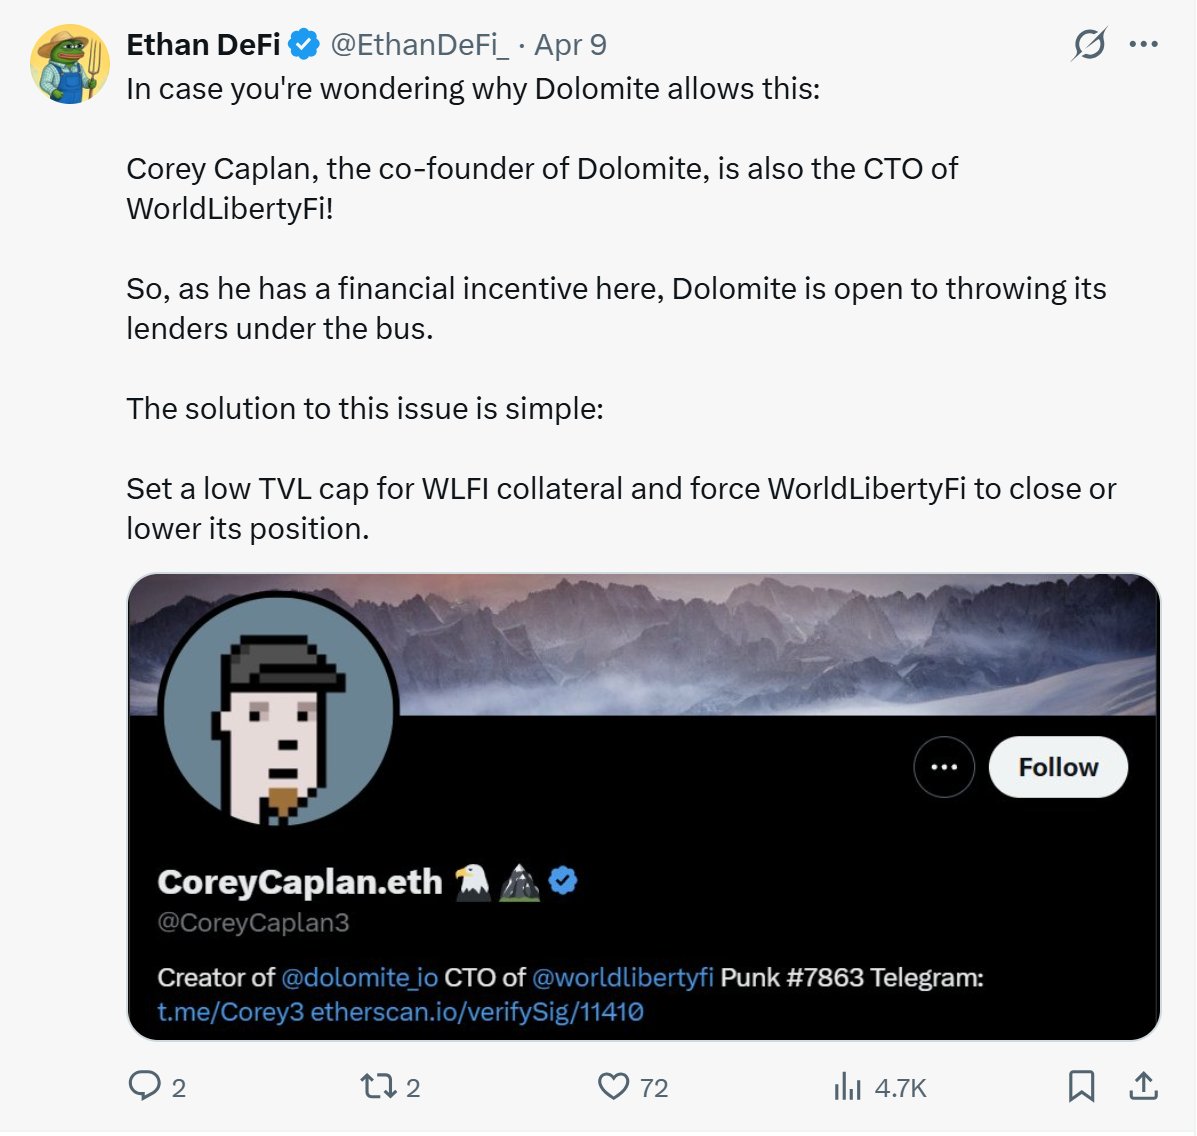Open the tweet's three-dot more menu
This screenshot has width=1197, height=1136.
click(1143, 44)
